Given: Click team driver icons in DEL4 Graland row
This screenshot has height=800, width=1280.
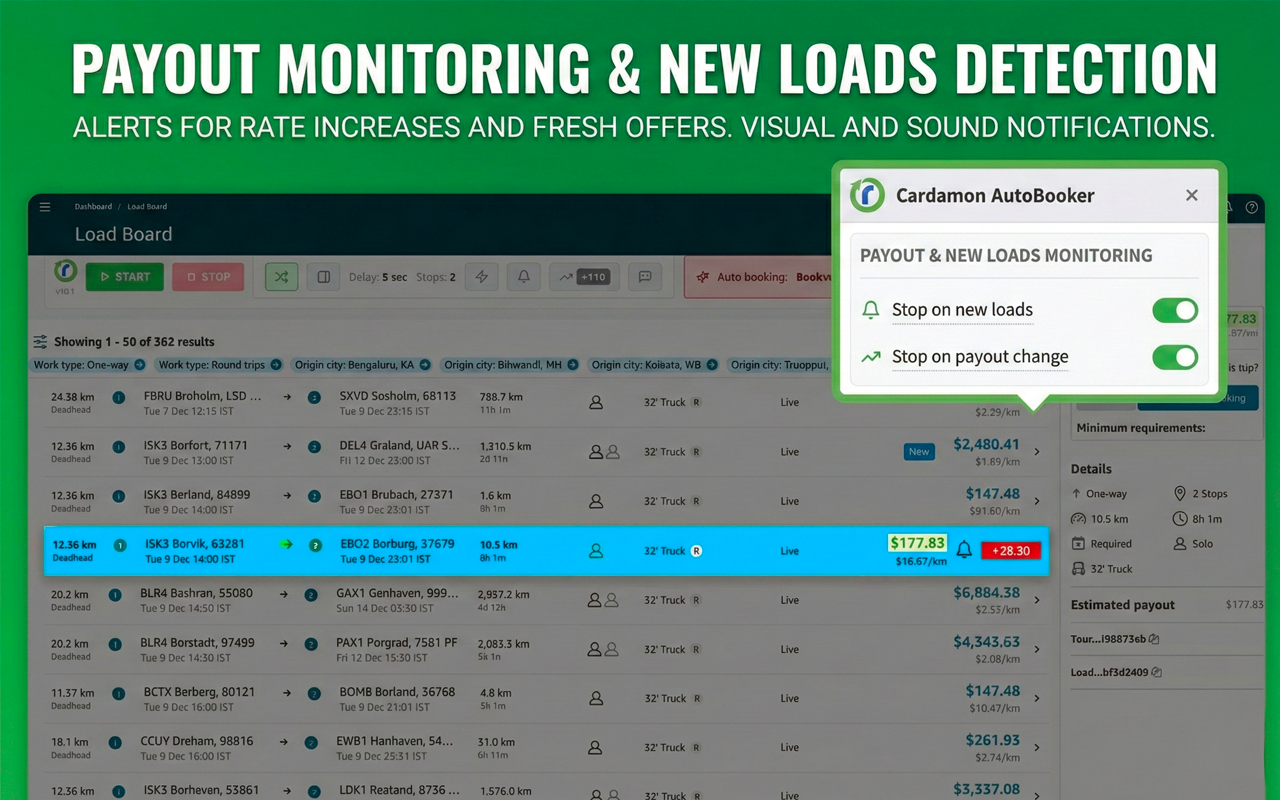Looking at the screenshot, I should point(604,452).
